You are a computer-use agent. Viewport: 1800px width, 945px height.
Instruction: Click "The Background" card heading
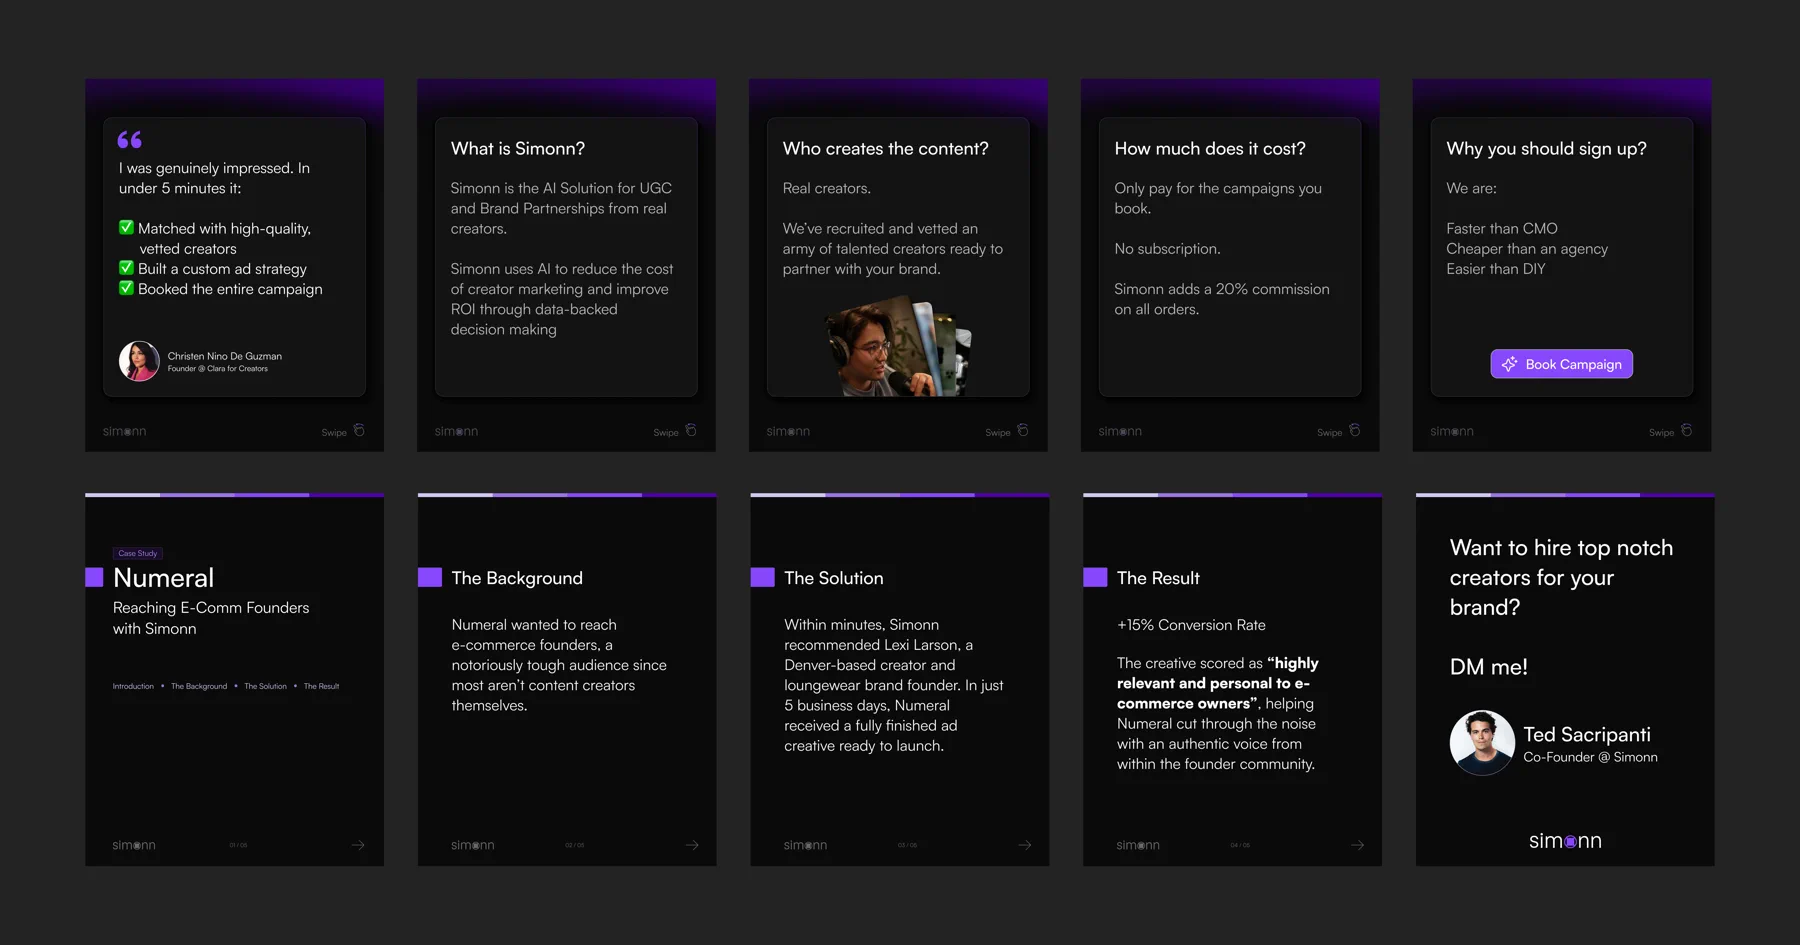pos(517,578)
